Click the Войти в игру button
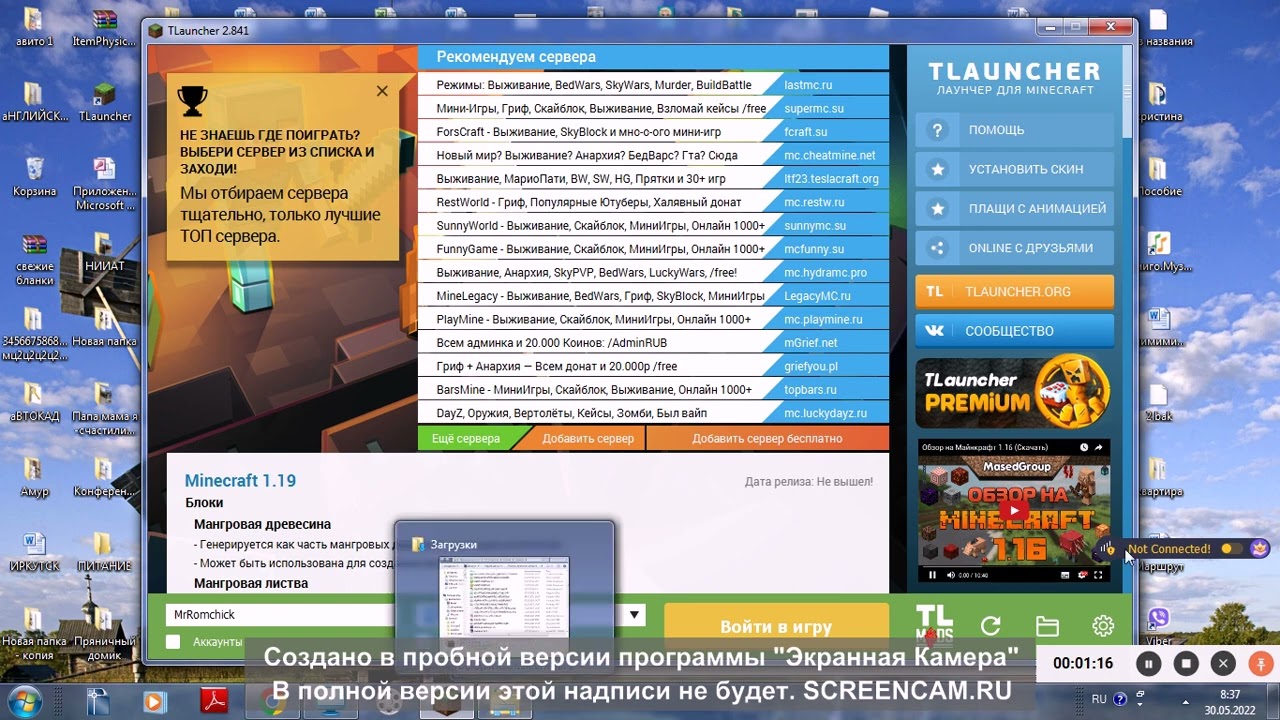 click(x=776, y=627)
